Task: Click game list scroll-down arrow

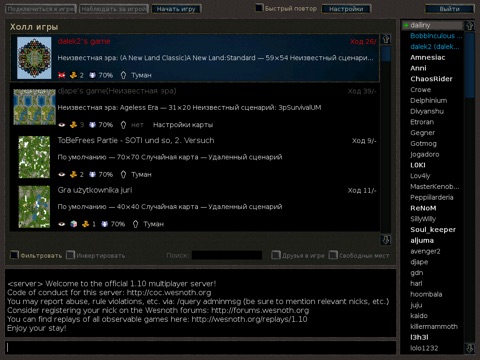Action: tap(386, 239)
